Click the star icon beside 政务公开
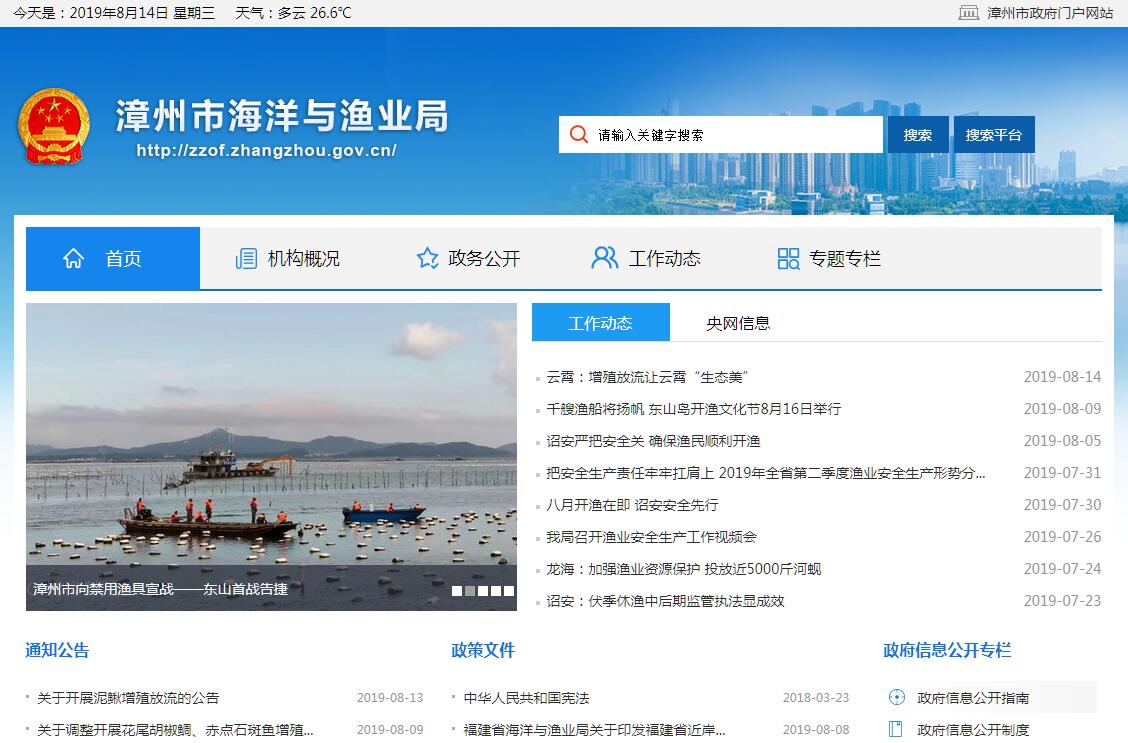Image resolution: width=1128 pixels, height=743 pixels. point(427,258)
